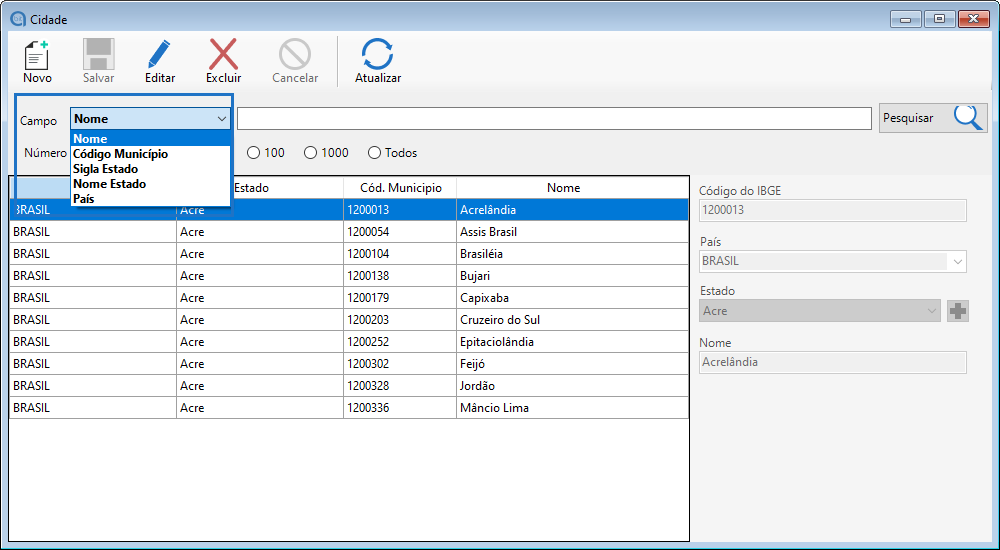Screen dimensions: 1000x550
Task: Choose Código Município from dropdown list
Action: [x=121, y=154]
